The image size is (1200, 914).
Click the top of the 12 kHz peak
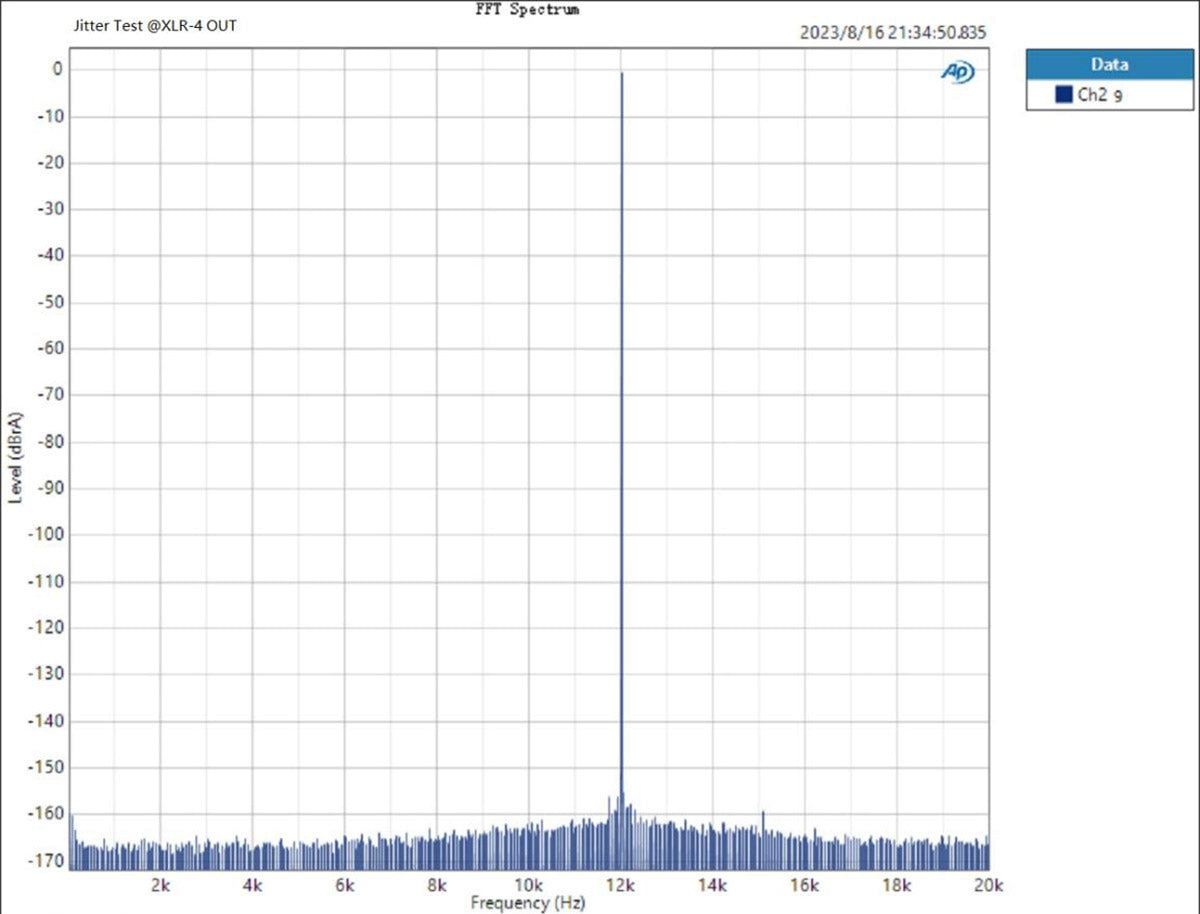621,74
